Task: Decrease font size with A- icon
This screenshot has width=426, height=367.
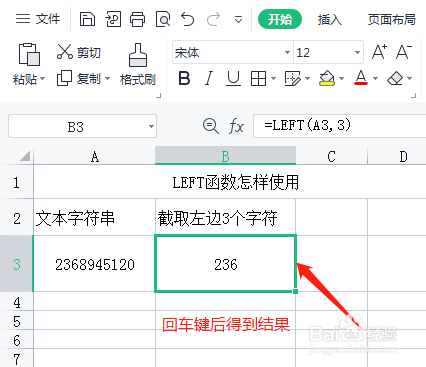Action: (x=404, y=52)
